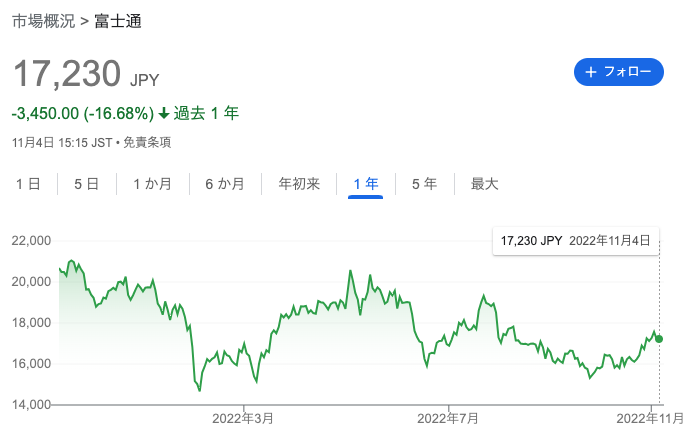
Task: Click the 20,000 y-axis label
Action: (31, 282)
